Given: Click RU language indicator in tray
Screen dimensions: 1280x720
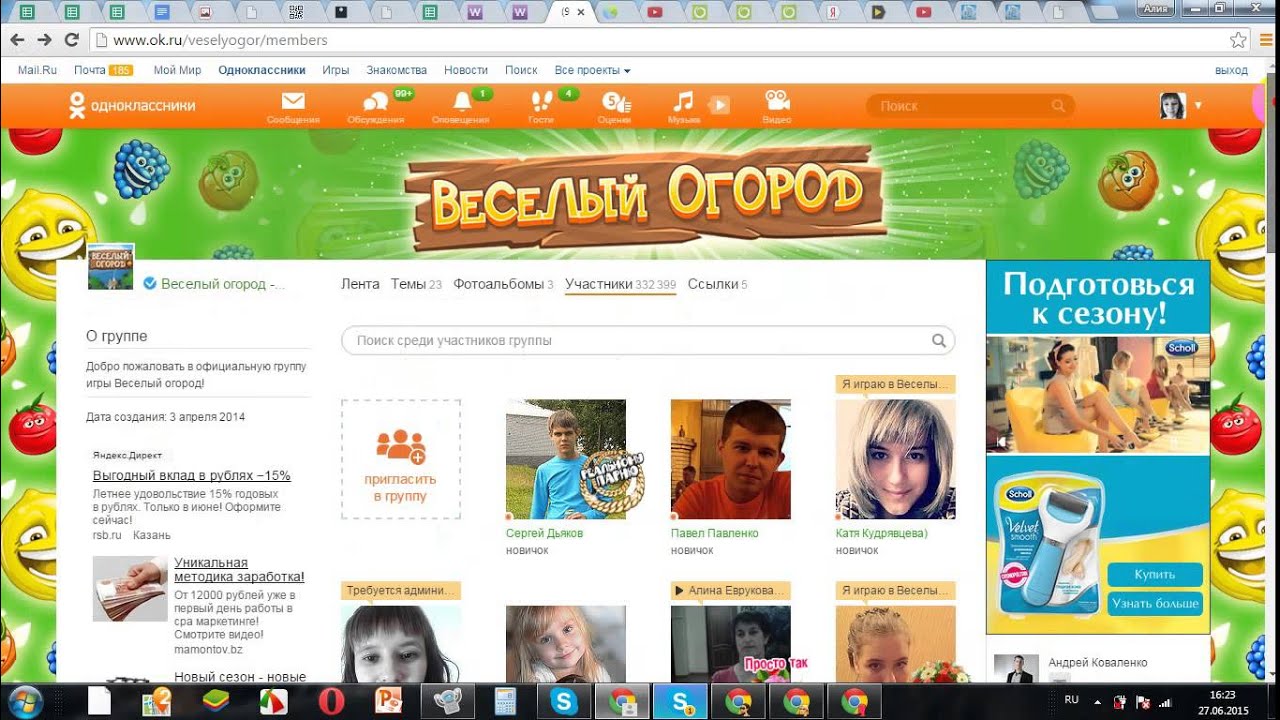Looking at the screenshot, I should pyautogui.click(x=1072, y=700).
